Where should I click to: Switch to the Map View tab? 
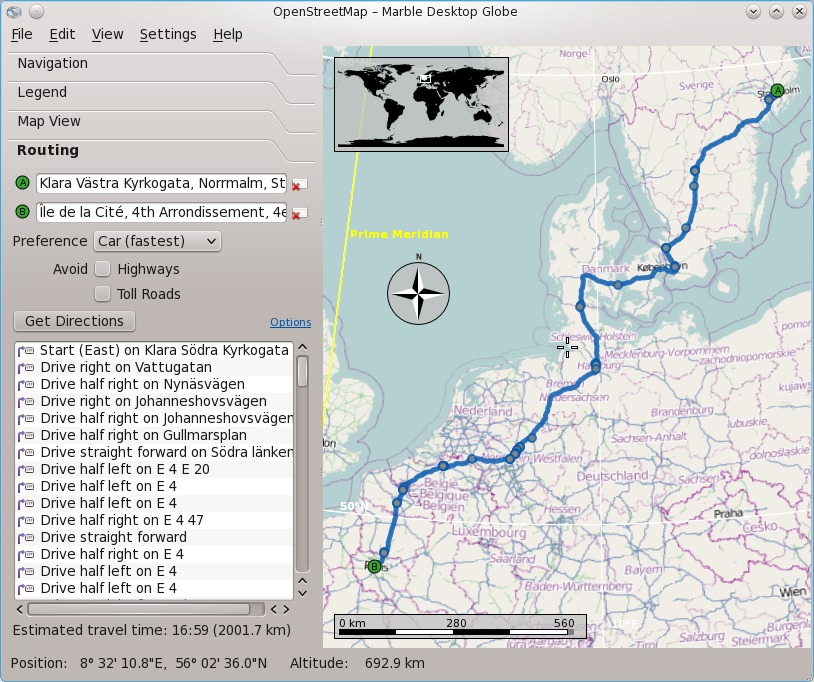pos(49,121)
